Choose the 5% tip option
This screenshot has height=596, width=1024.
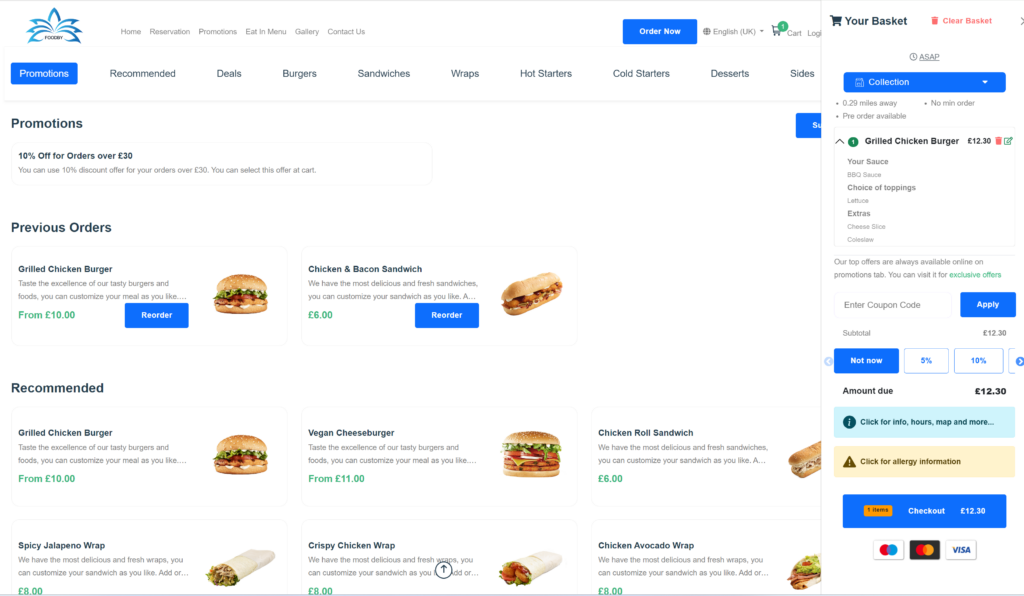tap(926, 361)
